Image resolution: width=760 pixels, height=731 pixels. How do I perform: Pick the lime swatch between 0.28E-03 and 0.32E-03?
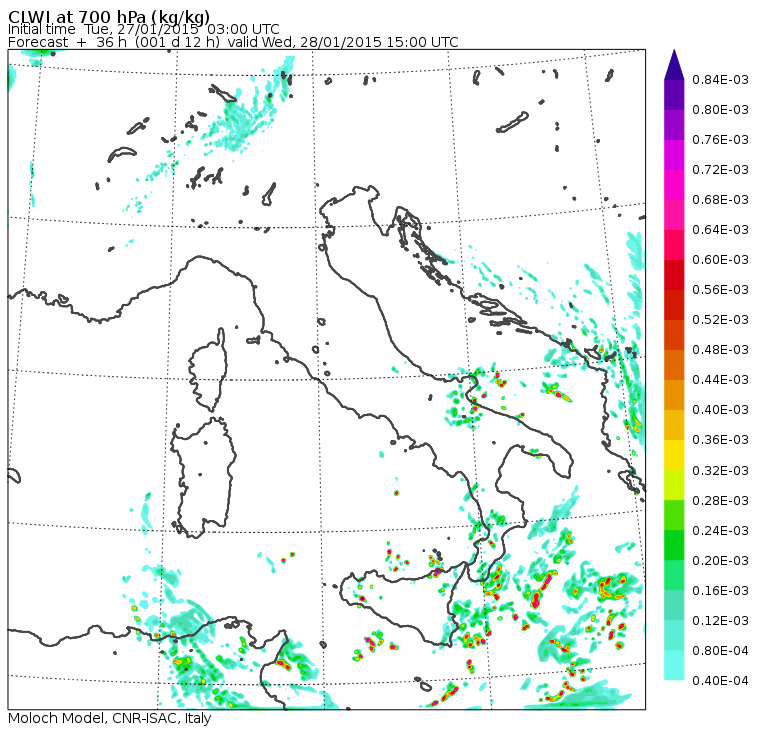(674, 486)
